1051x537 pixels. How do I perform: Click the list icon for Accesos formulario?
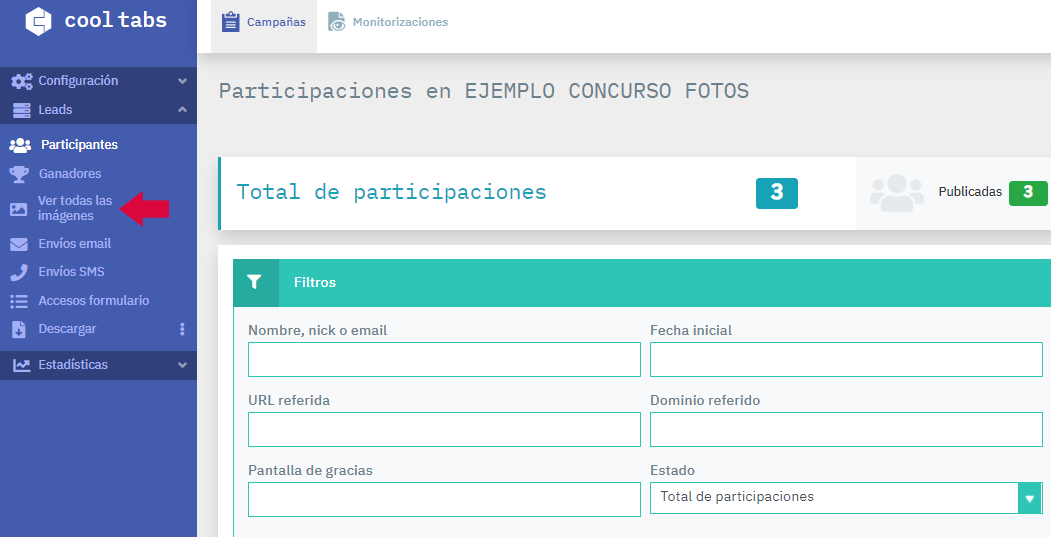coord(19,301)
